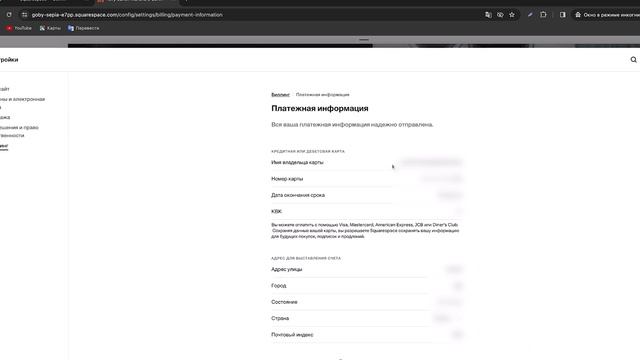
Task: Click the incognito window indicator
Action: point(607,15)
